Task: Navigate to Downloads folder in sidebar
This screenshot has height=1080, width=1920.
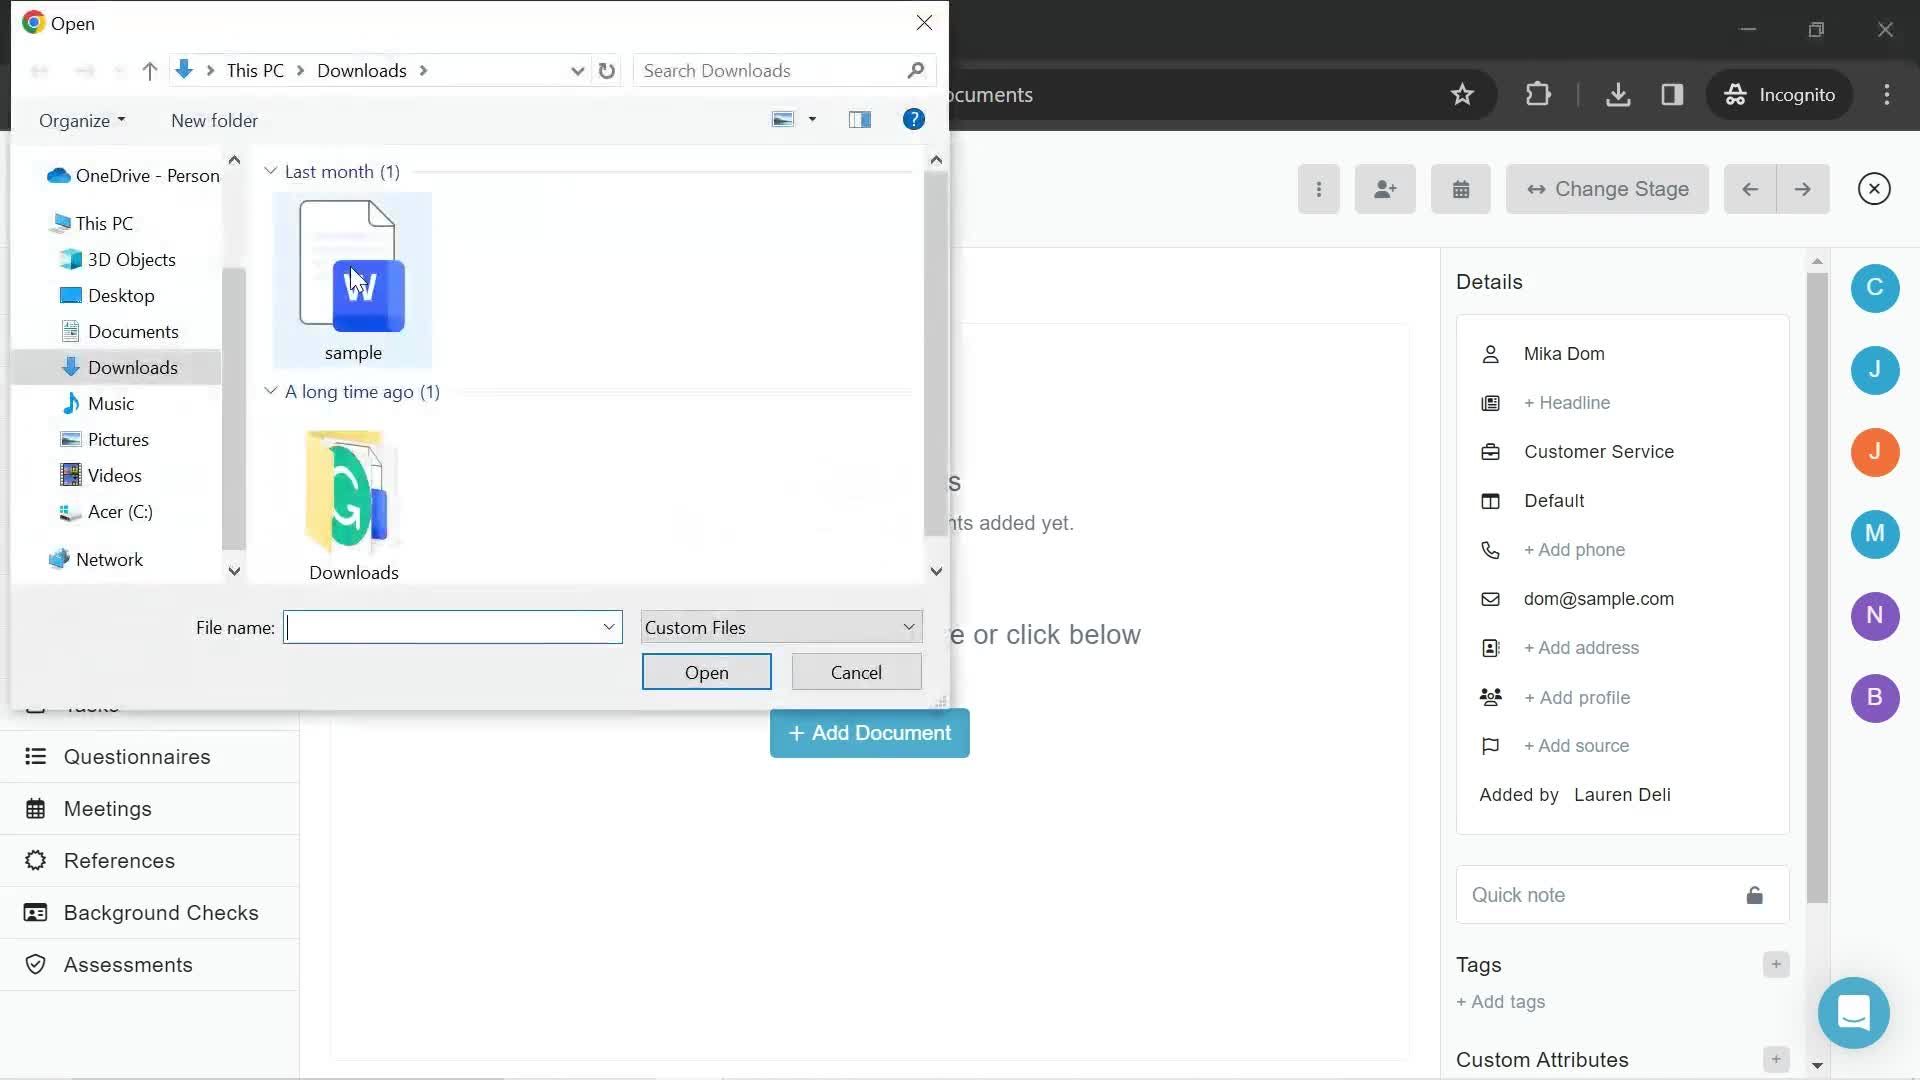Action: tap(132, 367)
